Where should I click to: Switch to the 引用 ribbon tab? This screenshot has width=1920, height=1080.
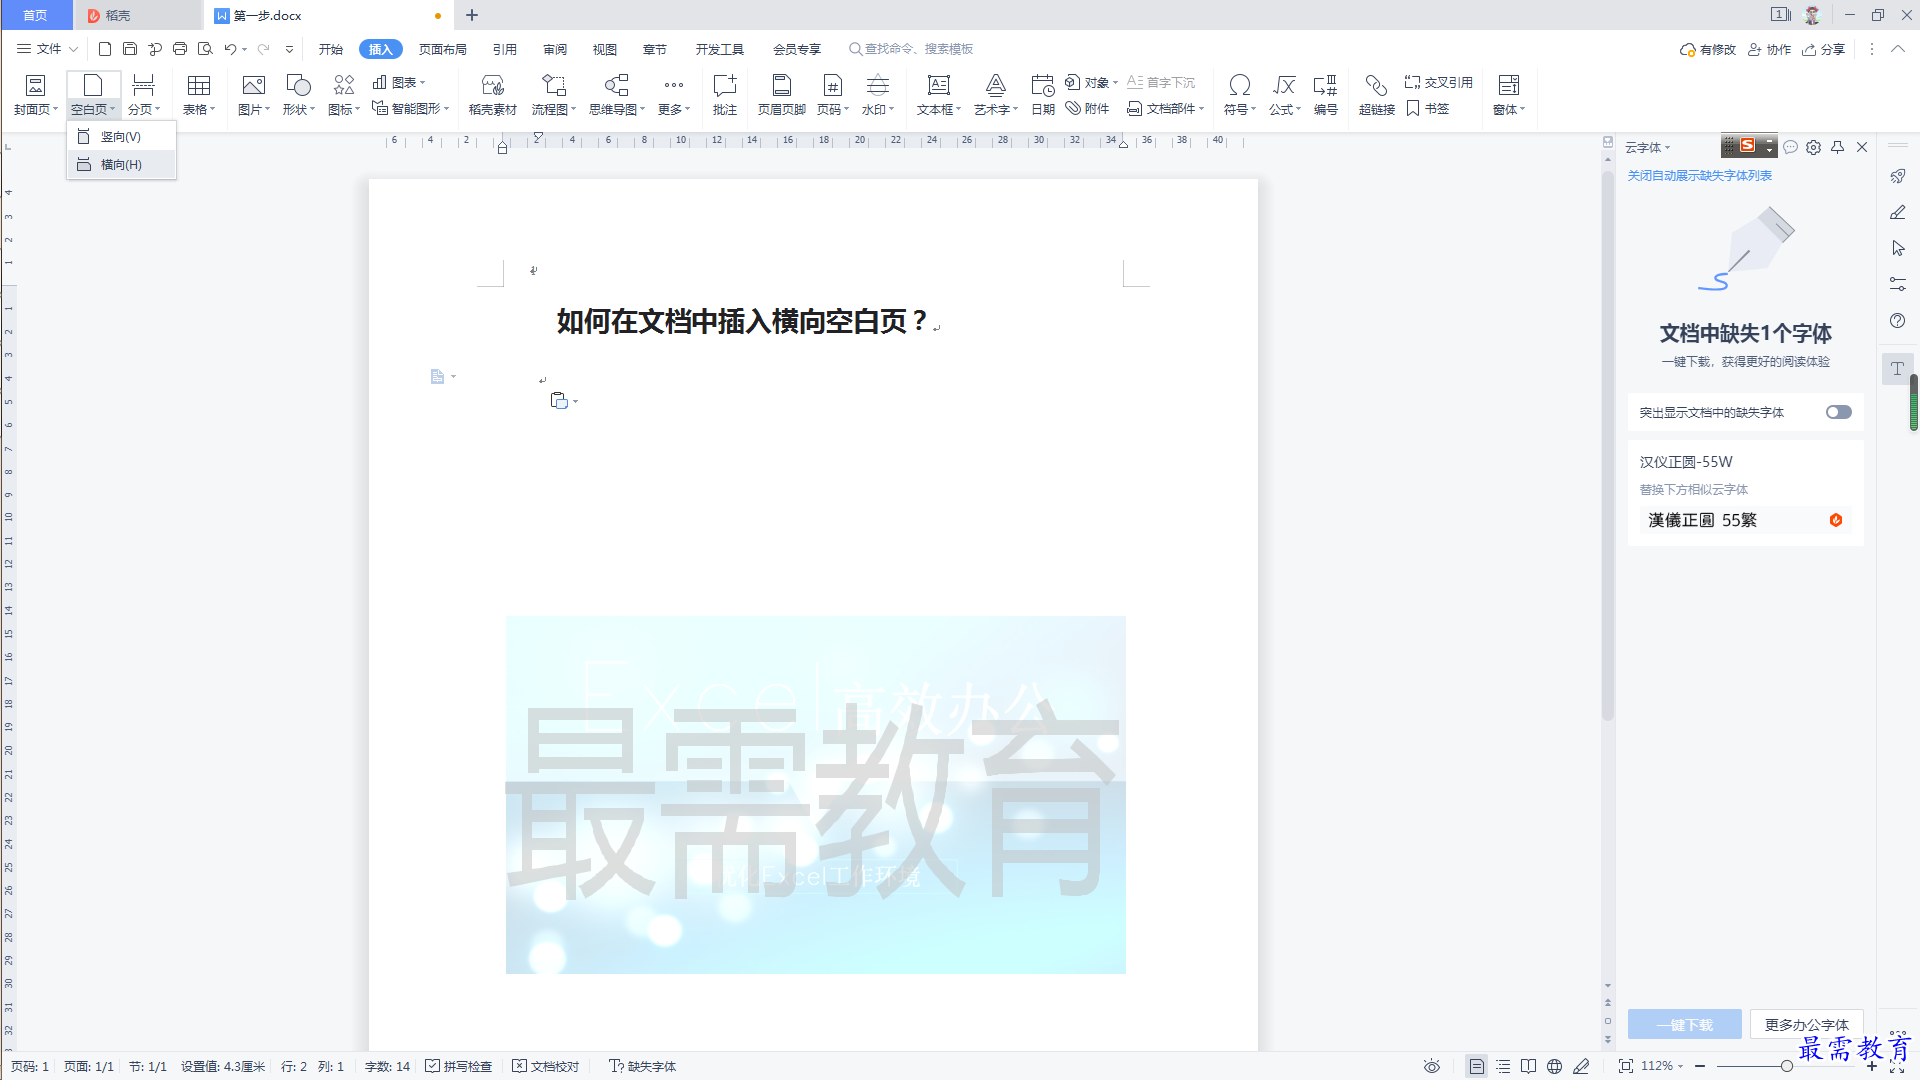[x=505, y=49]
